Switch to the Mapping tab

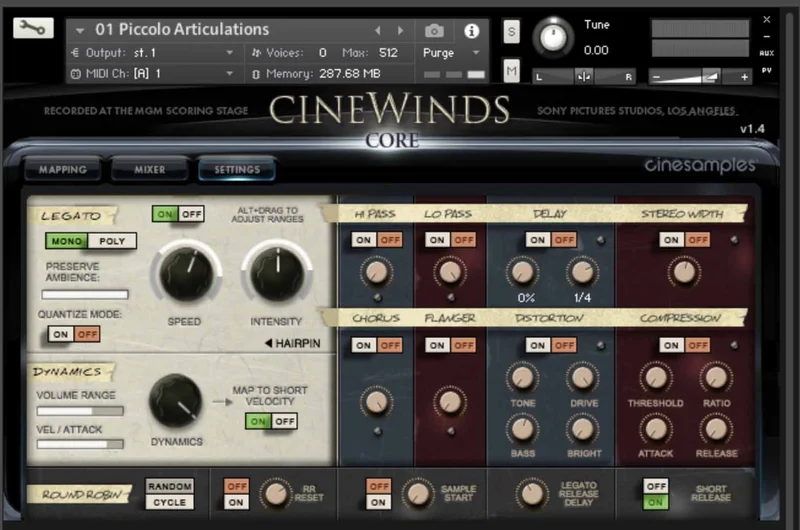pos(63,169)
